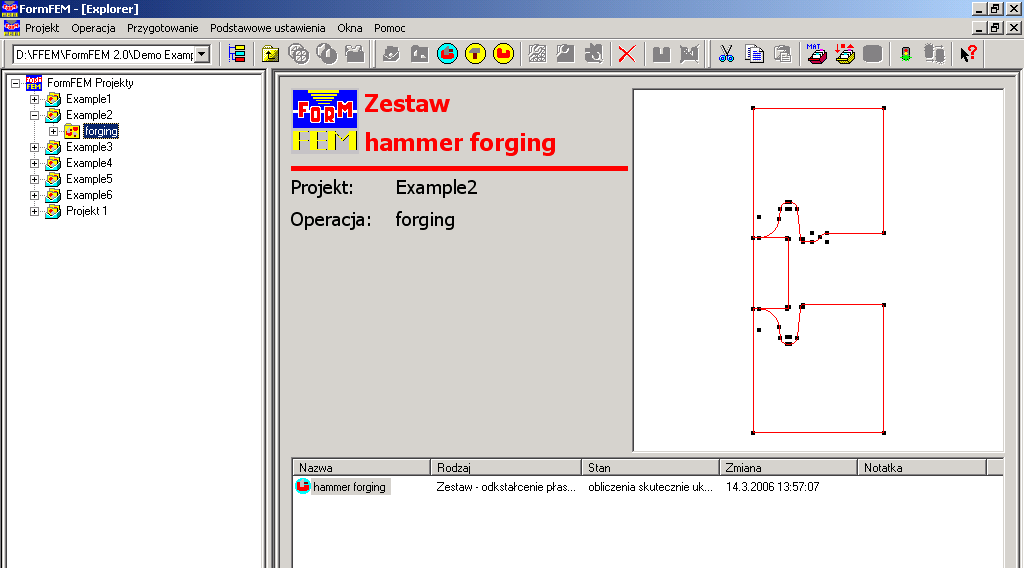
Task: Expand the Example4 tree node
Action: pos(35,163)
